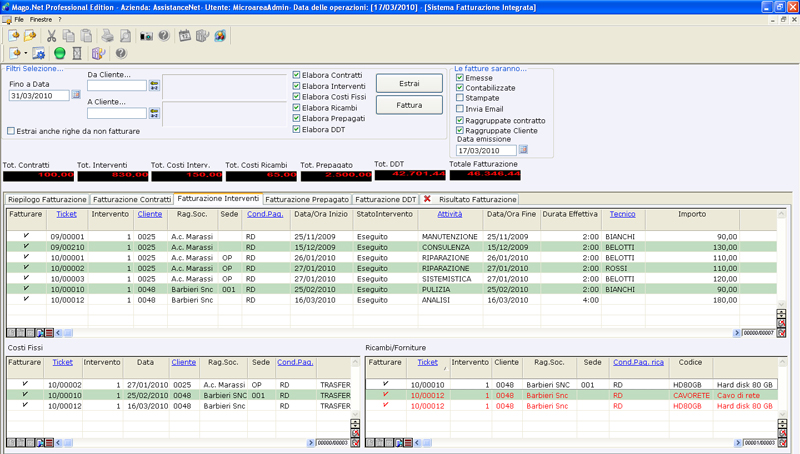
Task: Click the Open folder toolbar icon
Action: point(30,36)
